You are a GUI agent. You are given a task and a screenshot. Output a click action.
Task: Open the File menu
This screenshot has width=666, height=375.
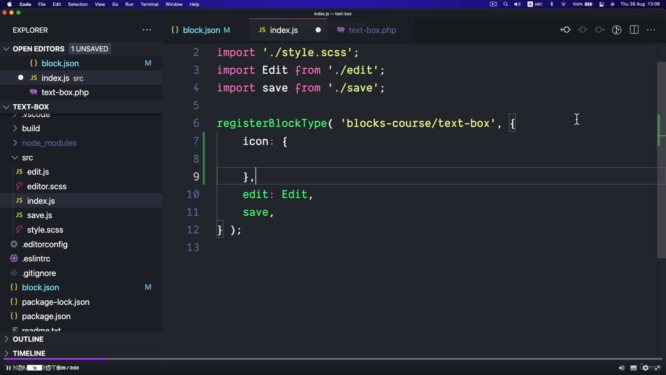coord(42,4)
